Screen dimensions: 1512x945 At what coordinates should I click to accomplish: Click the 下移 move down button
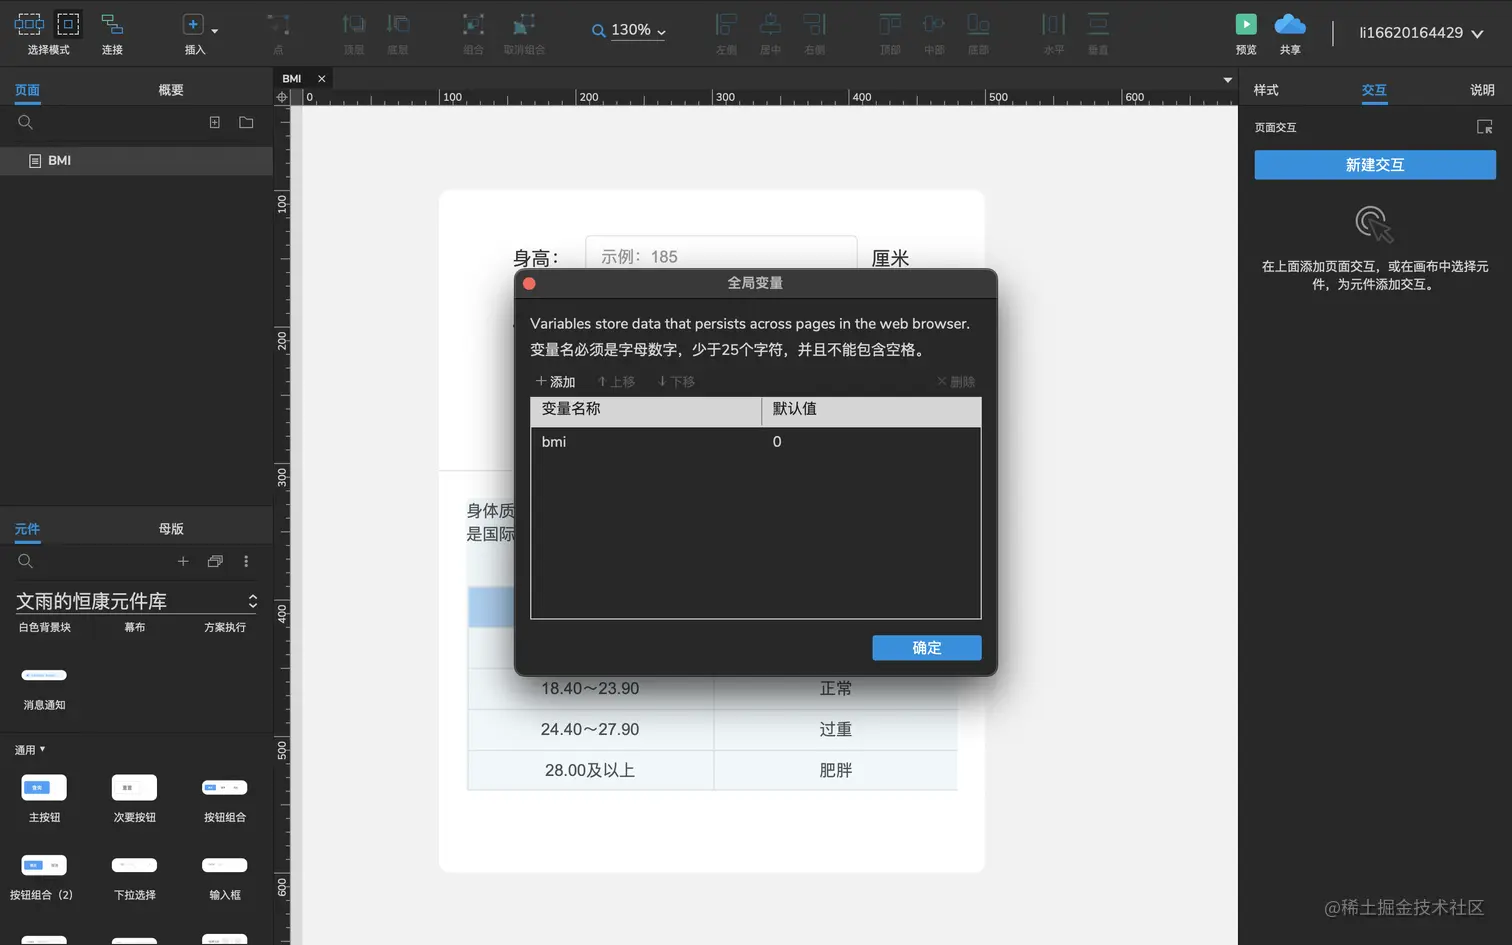point(676,382)
